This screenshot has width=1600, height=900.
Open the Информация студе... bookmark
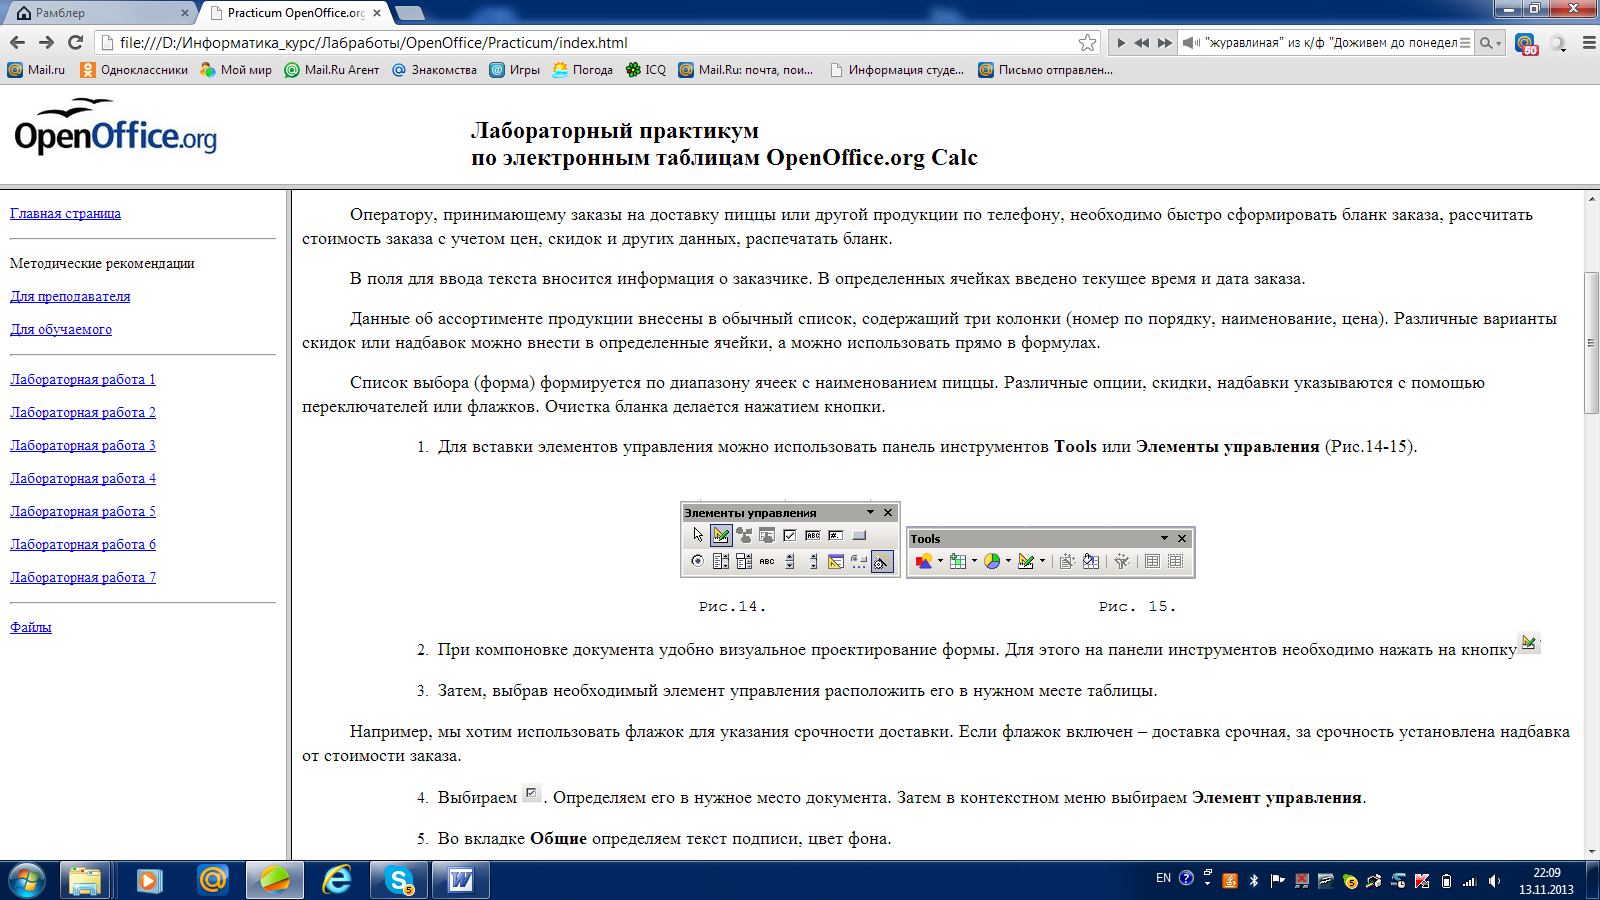[897, 70]
